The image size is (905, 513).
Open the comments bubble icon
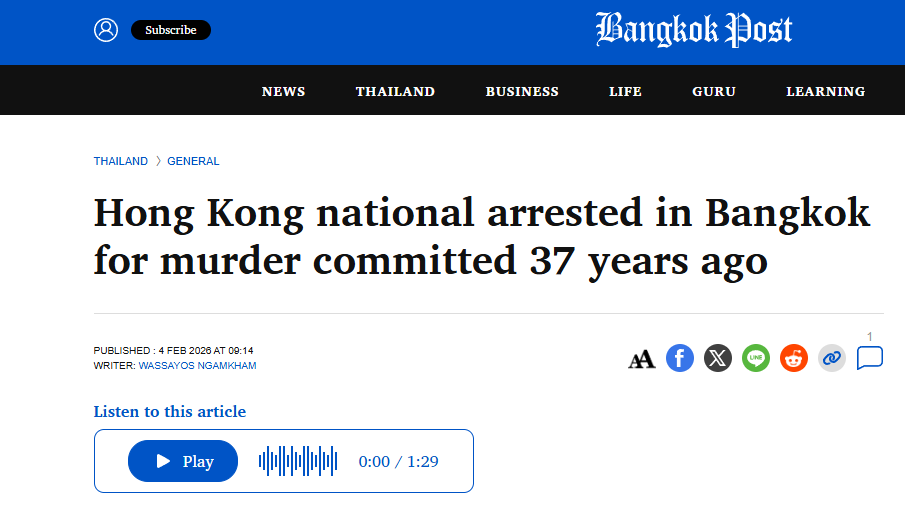click(x=870, y=357)
